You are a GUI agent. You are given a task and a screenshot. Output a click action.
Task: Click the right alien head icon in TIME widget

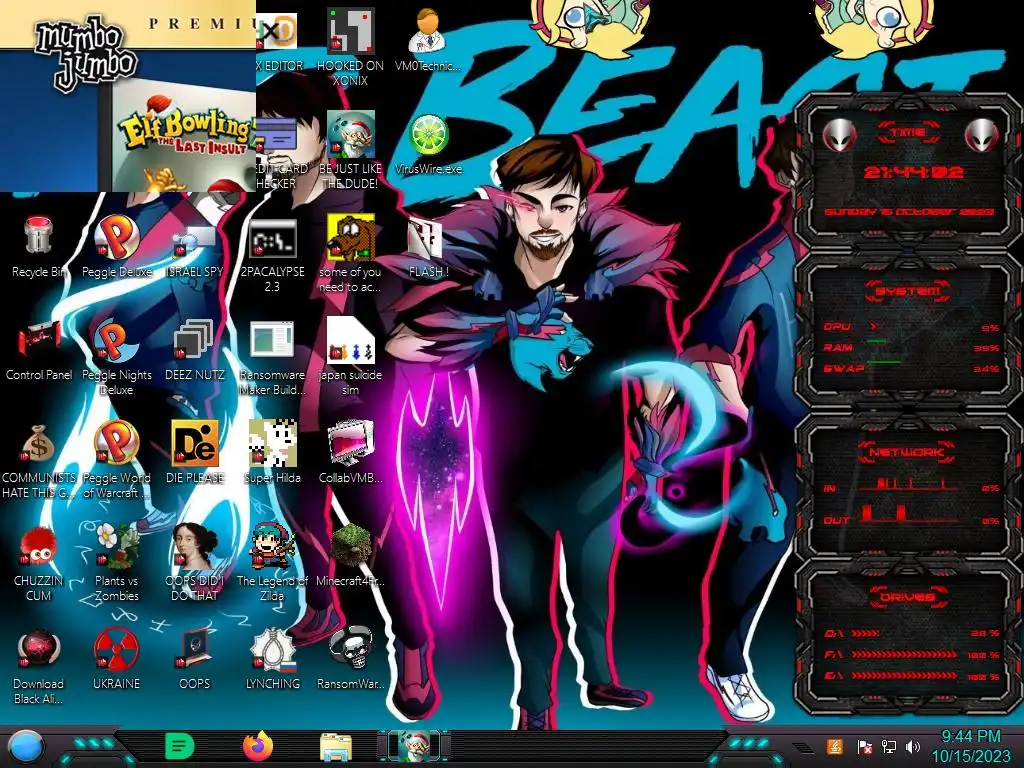(981, 136)
